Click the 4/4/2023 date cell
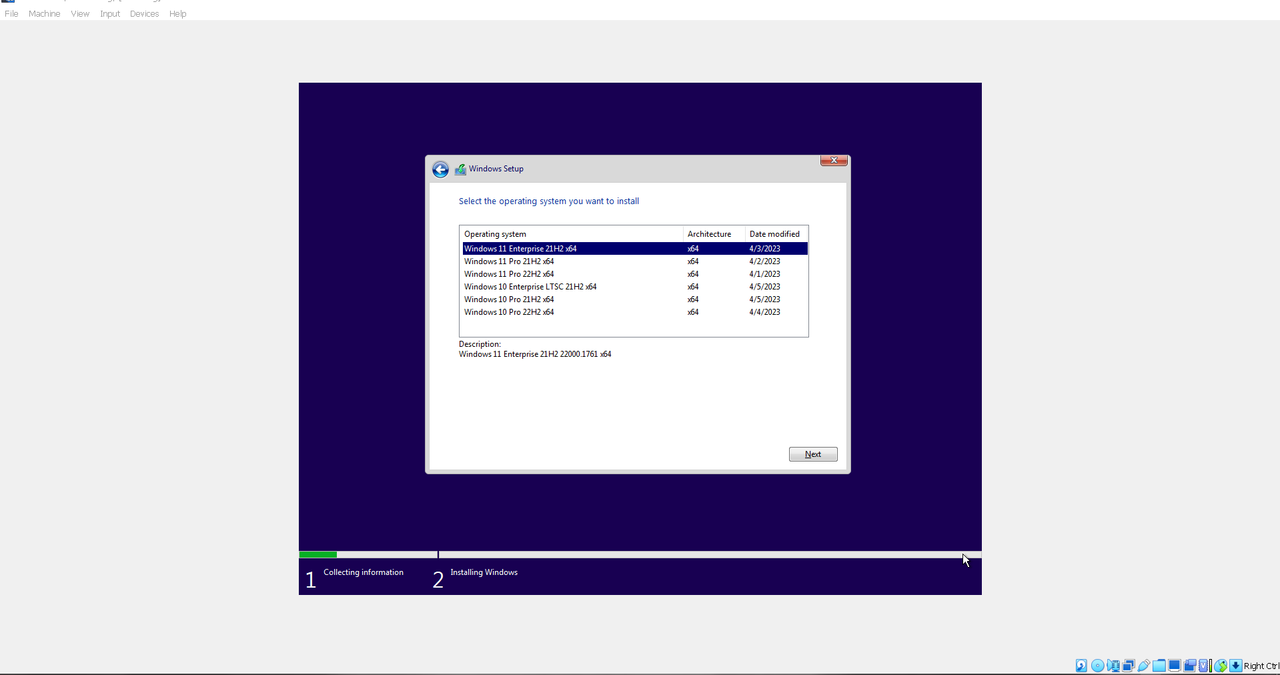1280x675 pixels. (764, 312)
